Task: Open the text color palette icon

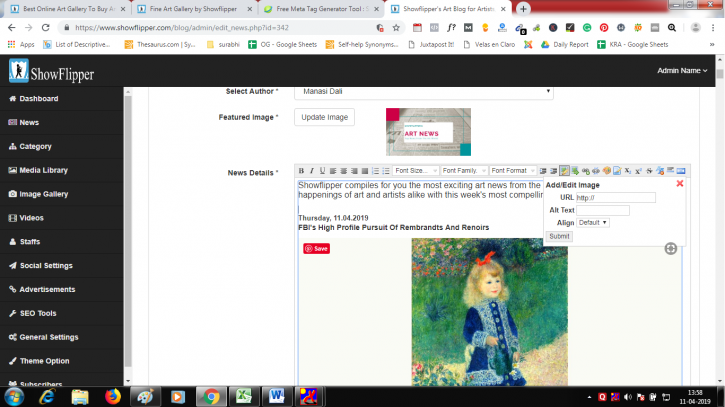Action: pos(607,171)
